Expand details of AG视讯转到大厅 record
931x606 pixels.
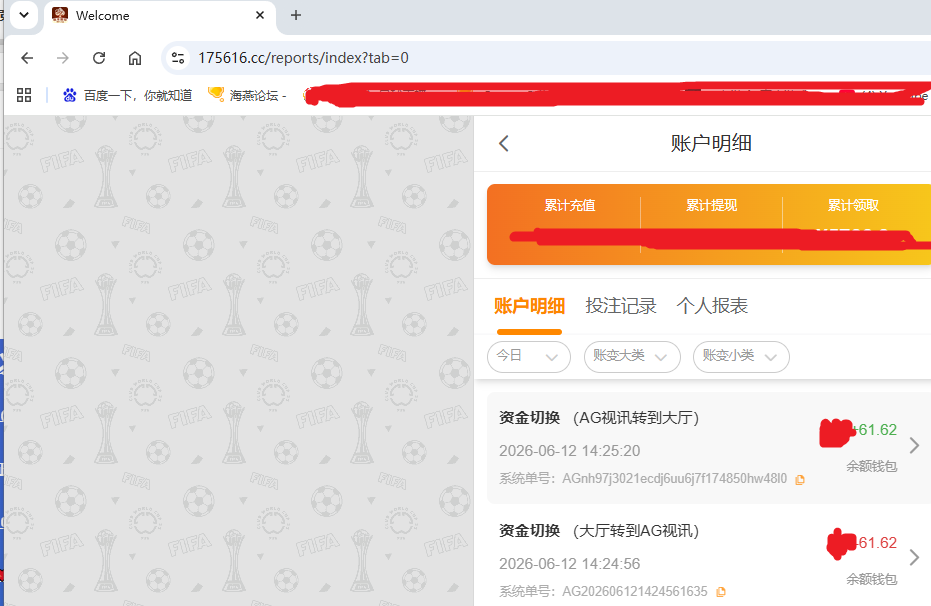tap(914, 445)
